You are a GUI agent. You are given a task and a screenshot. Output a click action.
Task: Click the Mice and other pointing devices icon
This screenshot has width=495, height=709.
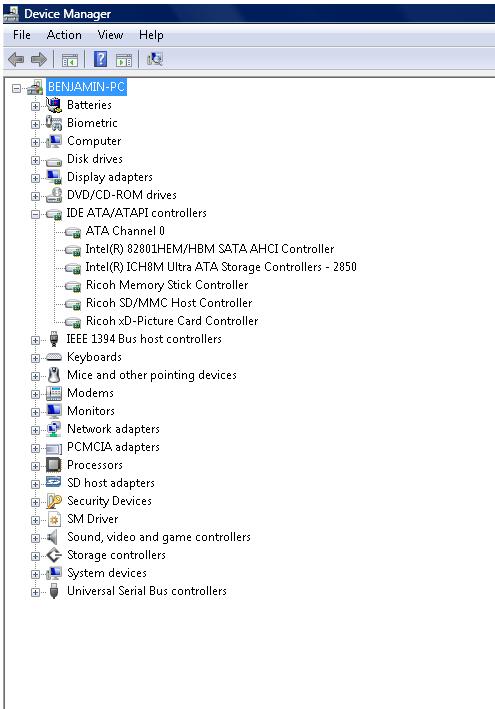(x=54, y=375)
